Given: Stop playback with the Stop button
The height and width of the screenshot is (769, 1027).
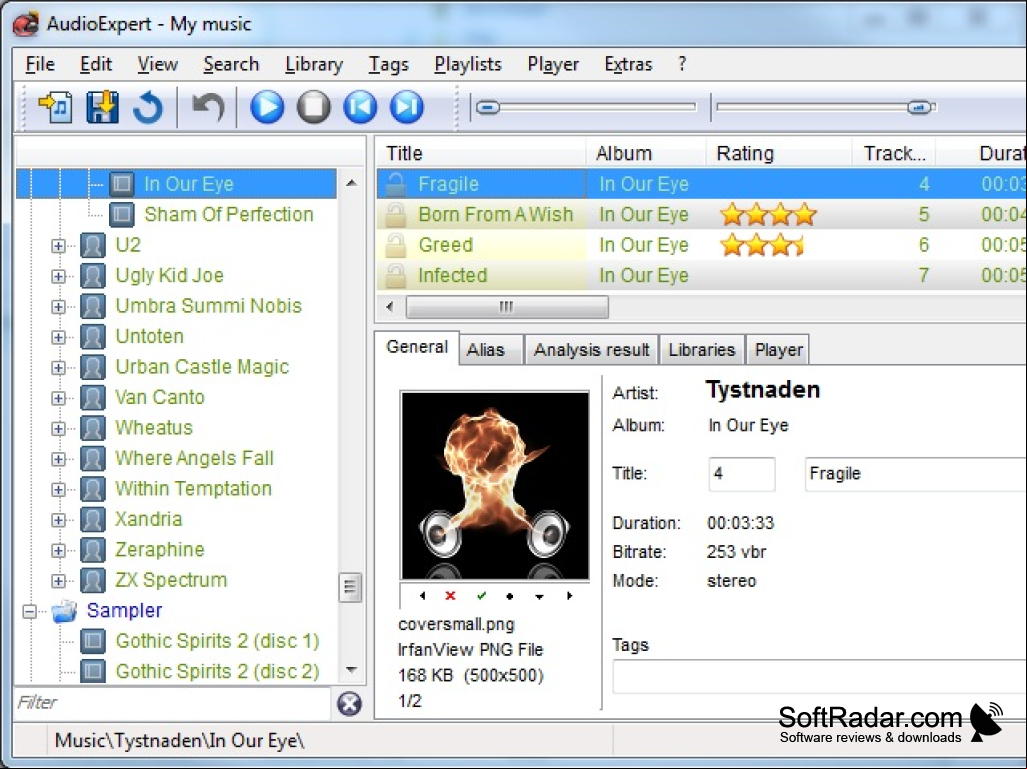Looking at the screenshot, I should [314, 107].
